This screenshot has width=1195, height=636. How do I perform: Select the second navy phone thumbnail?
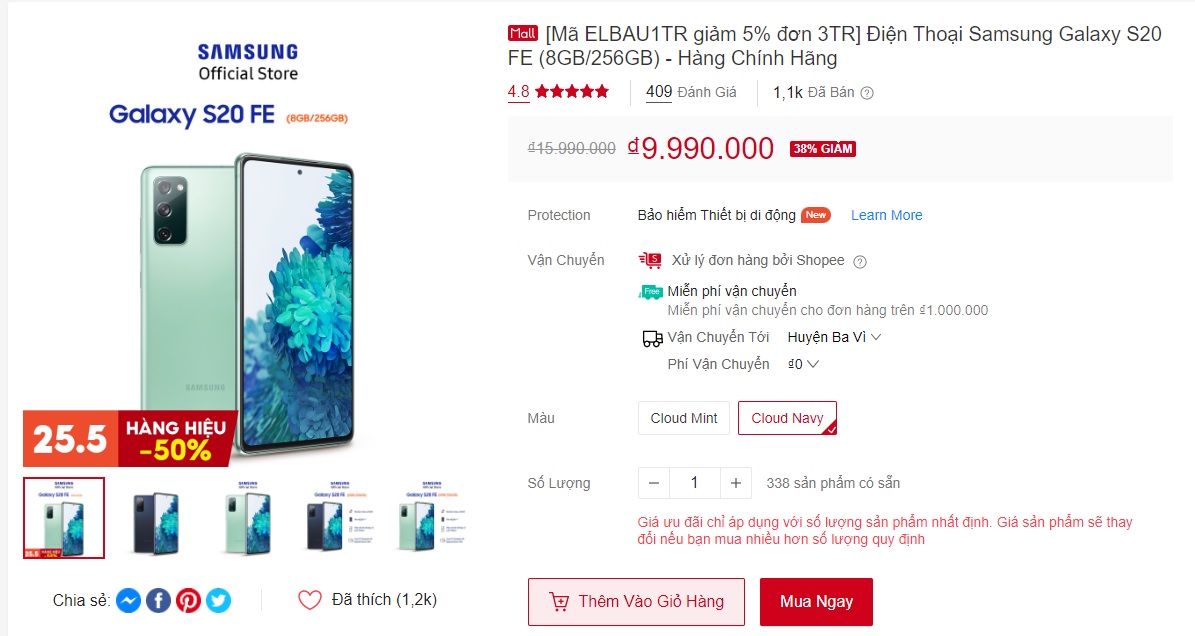(x=155, y=518)
